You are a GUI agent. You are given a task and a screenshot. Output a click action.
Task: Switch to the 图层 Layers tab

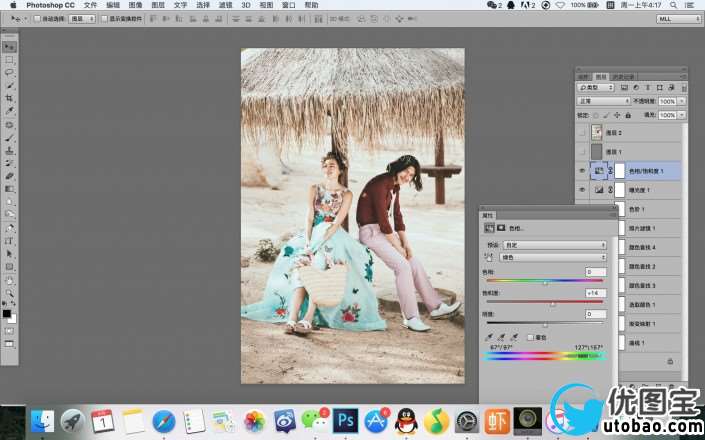point(601,77)
